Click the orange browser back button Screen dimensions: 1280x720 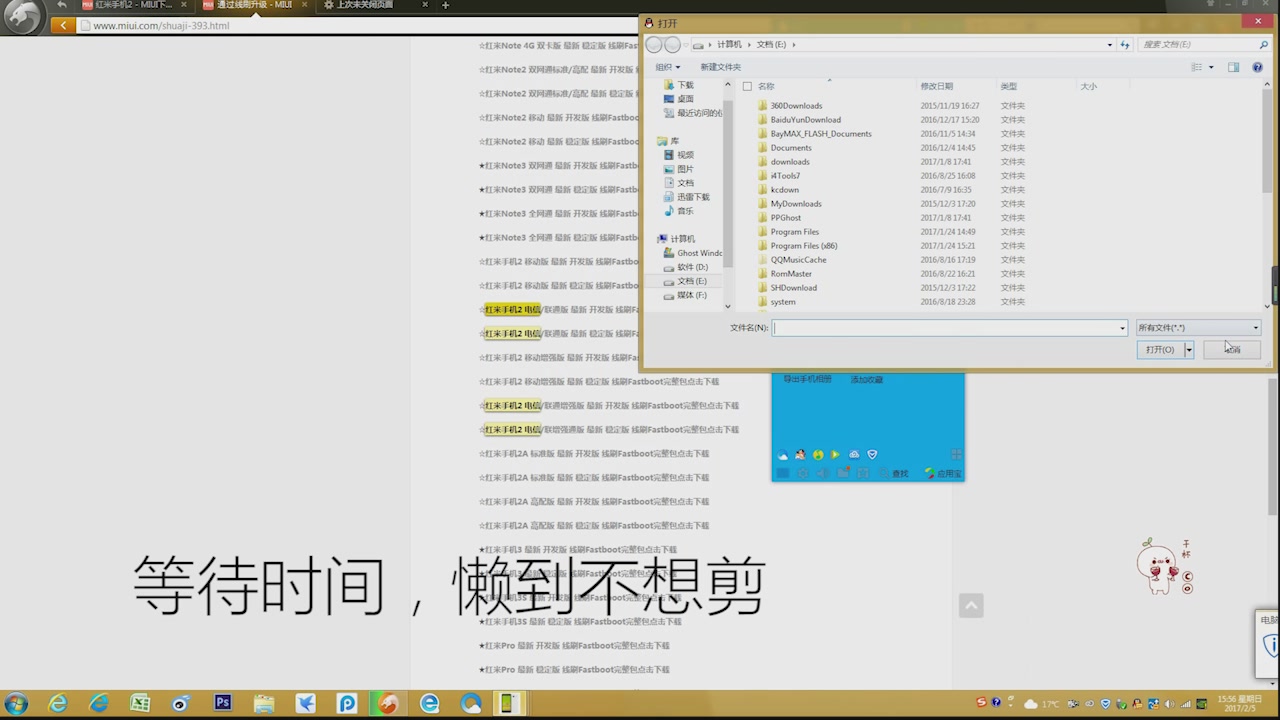click(x=63, y=25)
